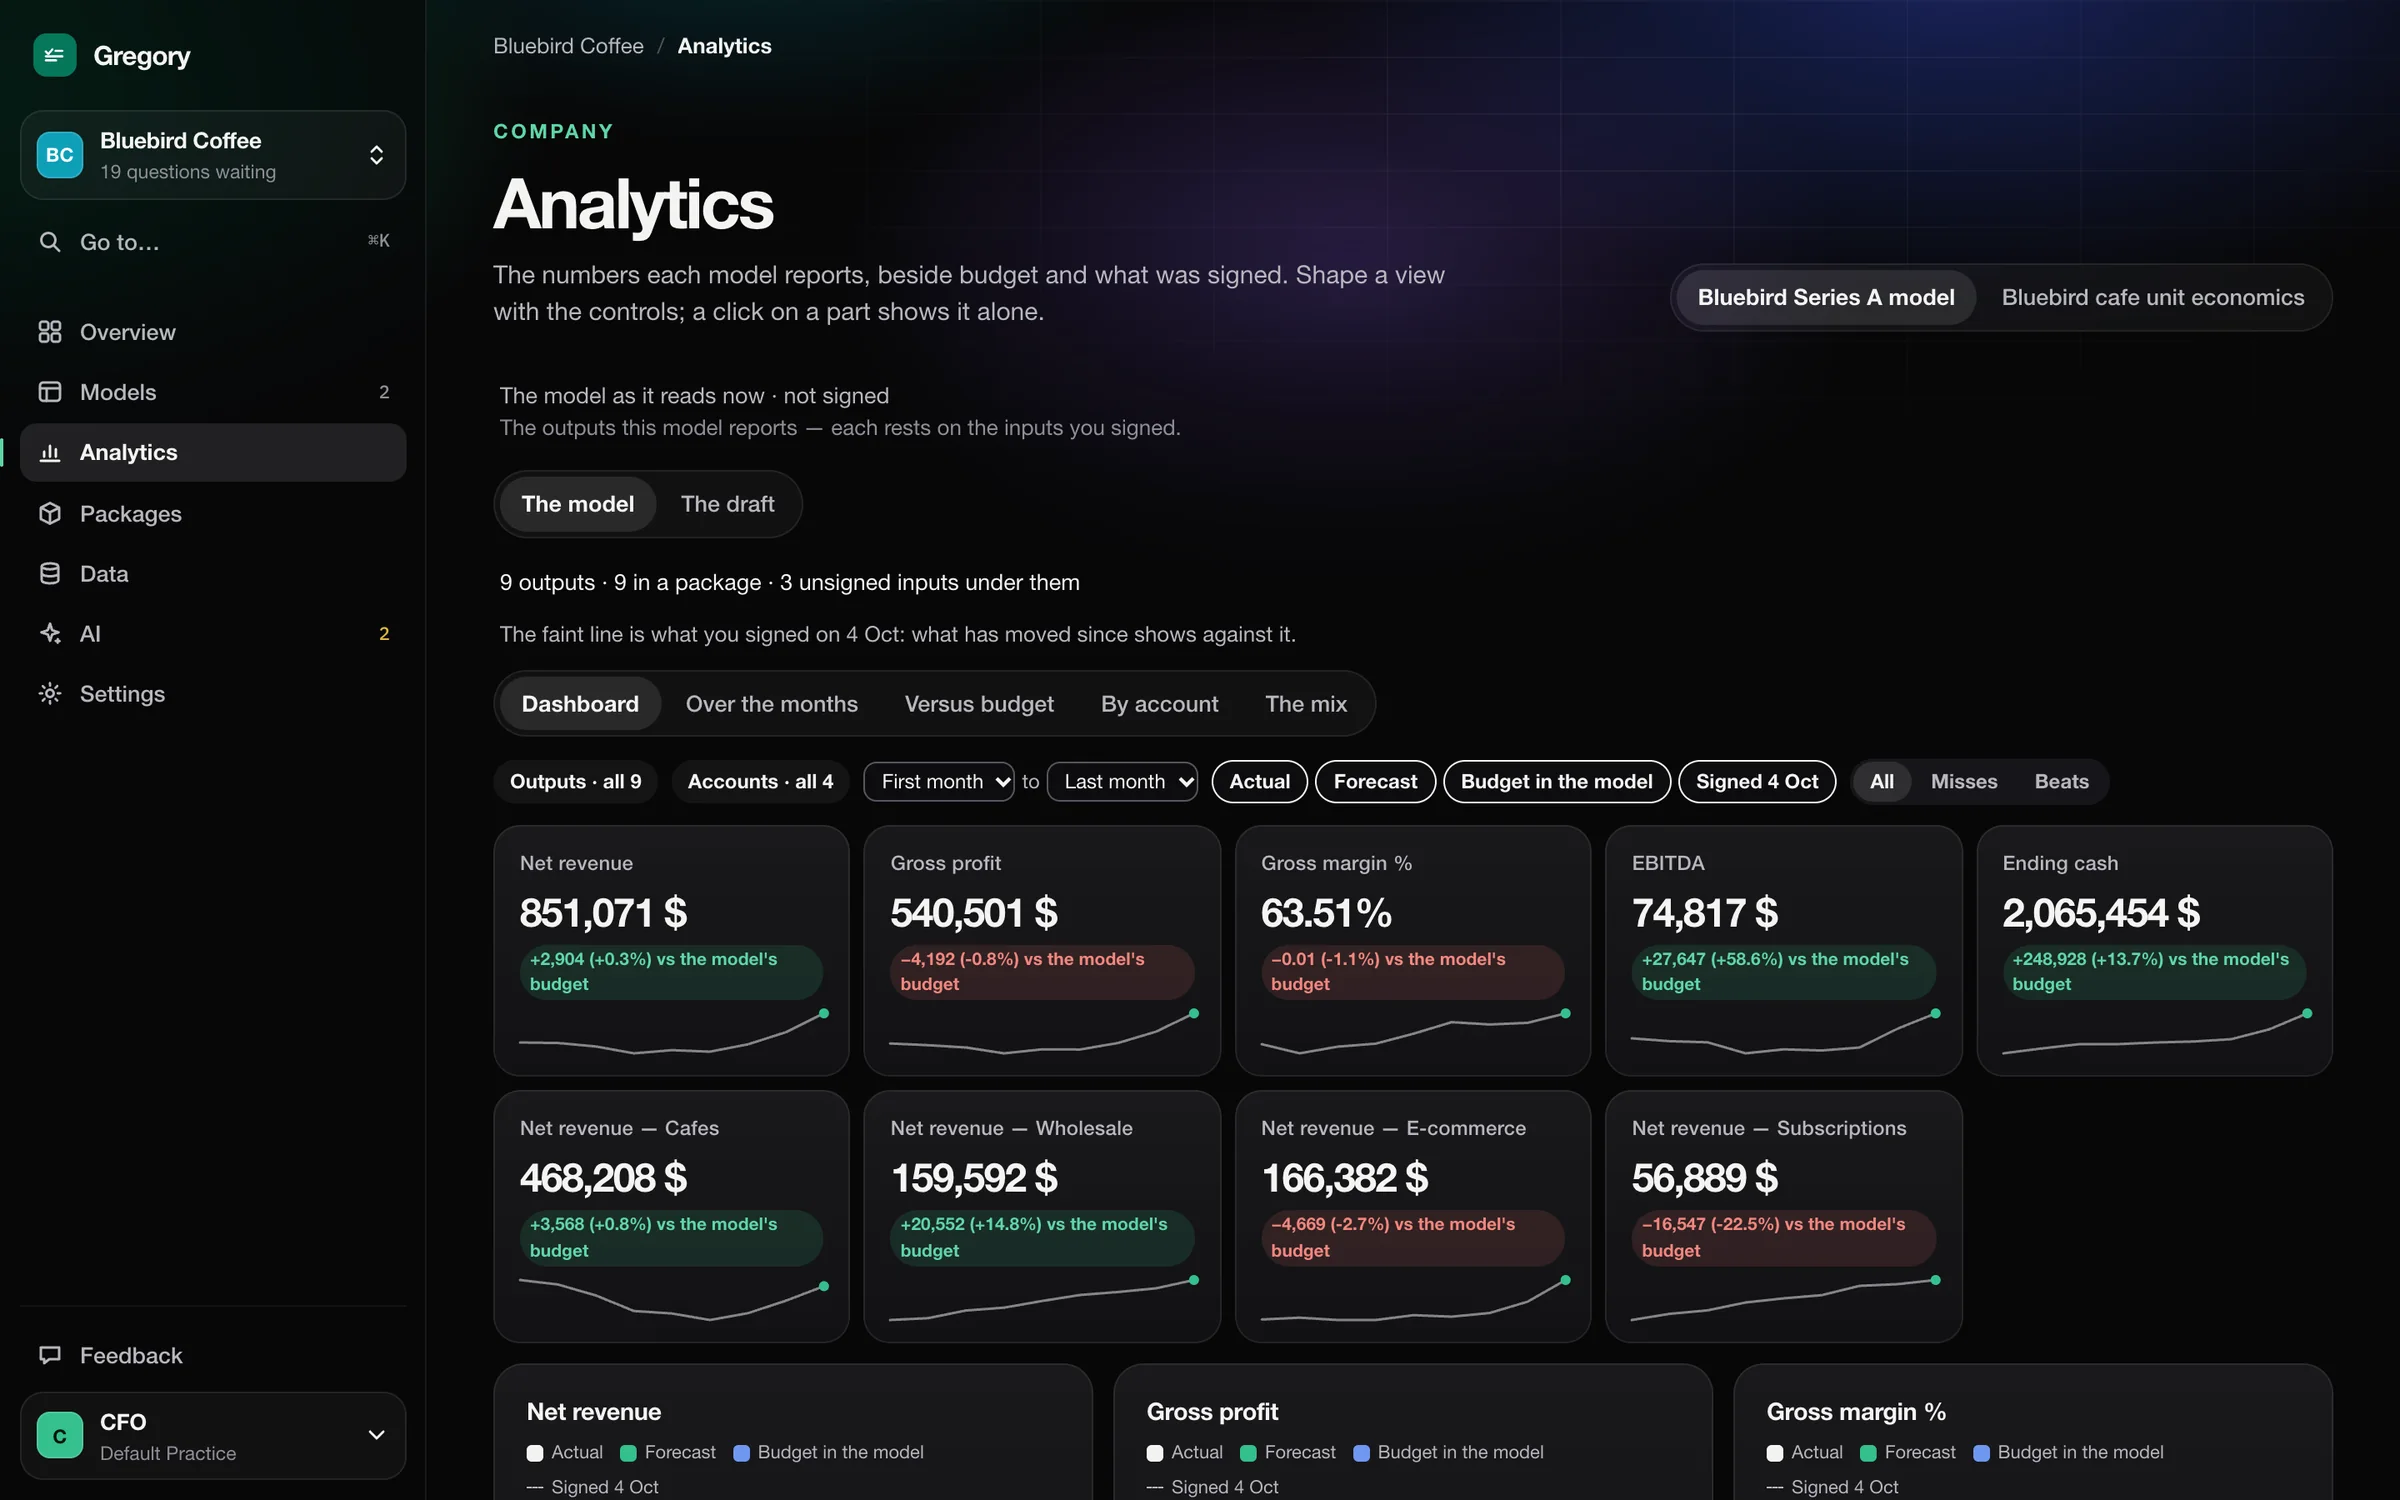Open Models in the sidebar
The width and height of the screenshot is (2400, 1500).
[x=213, y=392]
